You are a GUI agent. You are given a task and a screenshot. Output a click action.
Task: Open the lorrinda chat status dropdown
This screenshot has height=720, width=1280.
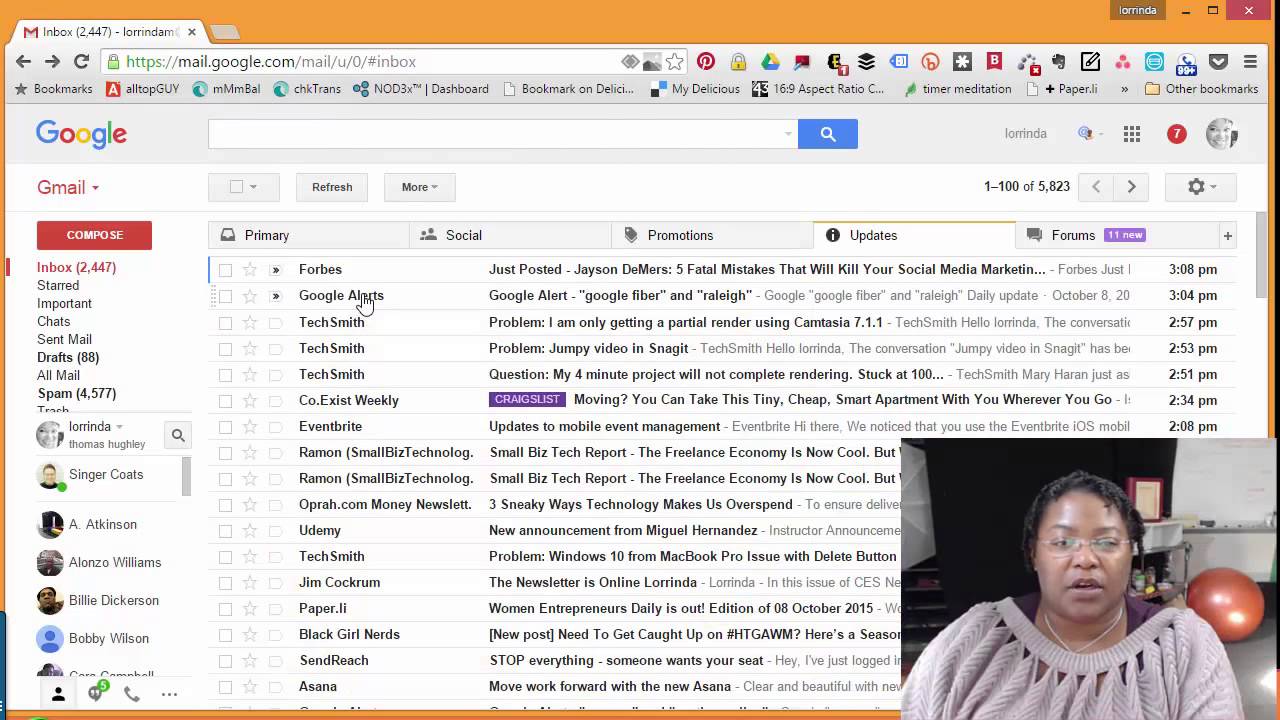click(x=119, y=427)
